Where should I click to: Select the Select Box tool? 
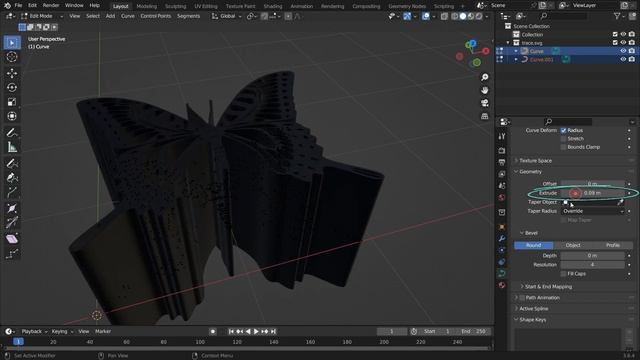click(x=12, y=42)
